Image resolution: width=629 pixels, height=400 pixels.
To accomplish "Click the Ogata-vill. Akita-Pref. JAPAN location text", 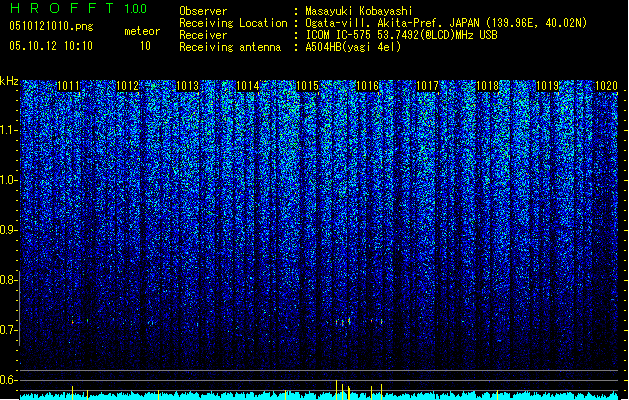I will (x=446, y=23).
